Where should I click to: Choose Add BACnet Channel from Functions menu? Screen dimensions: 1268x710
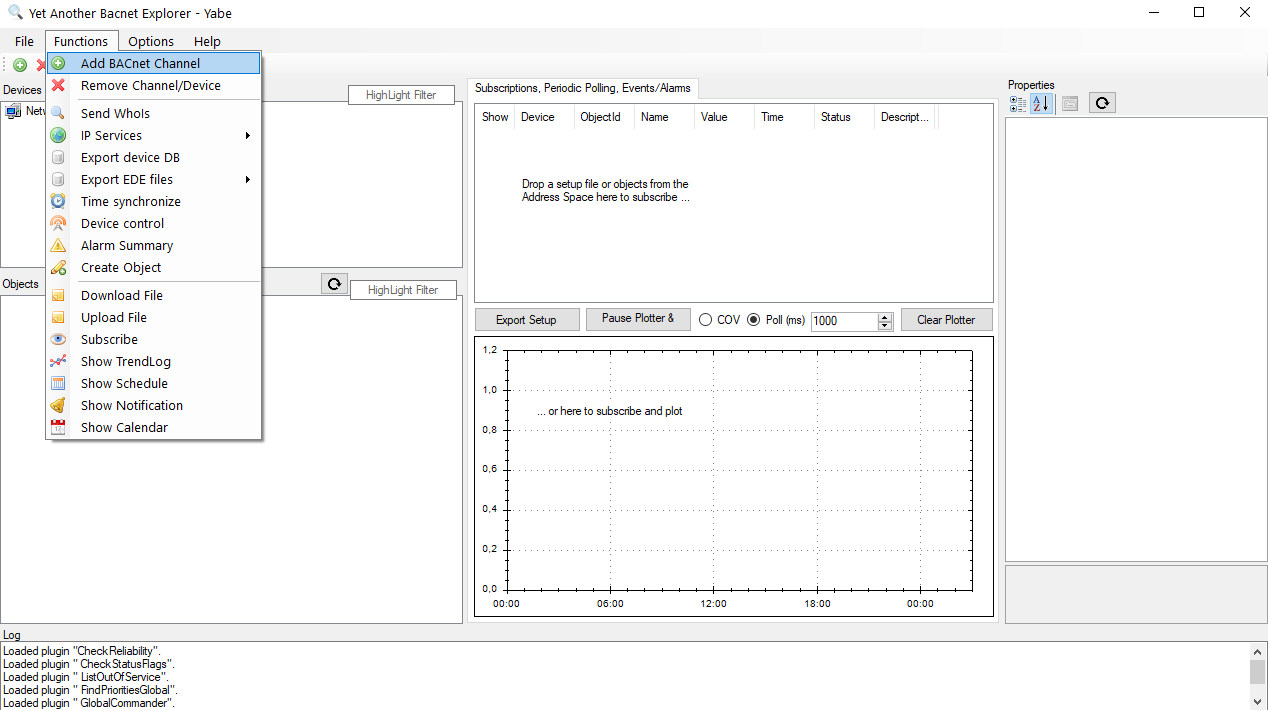[x=154, y=63]
